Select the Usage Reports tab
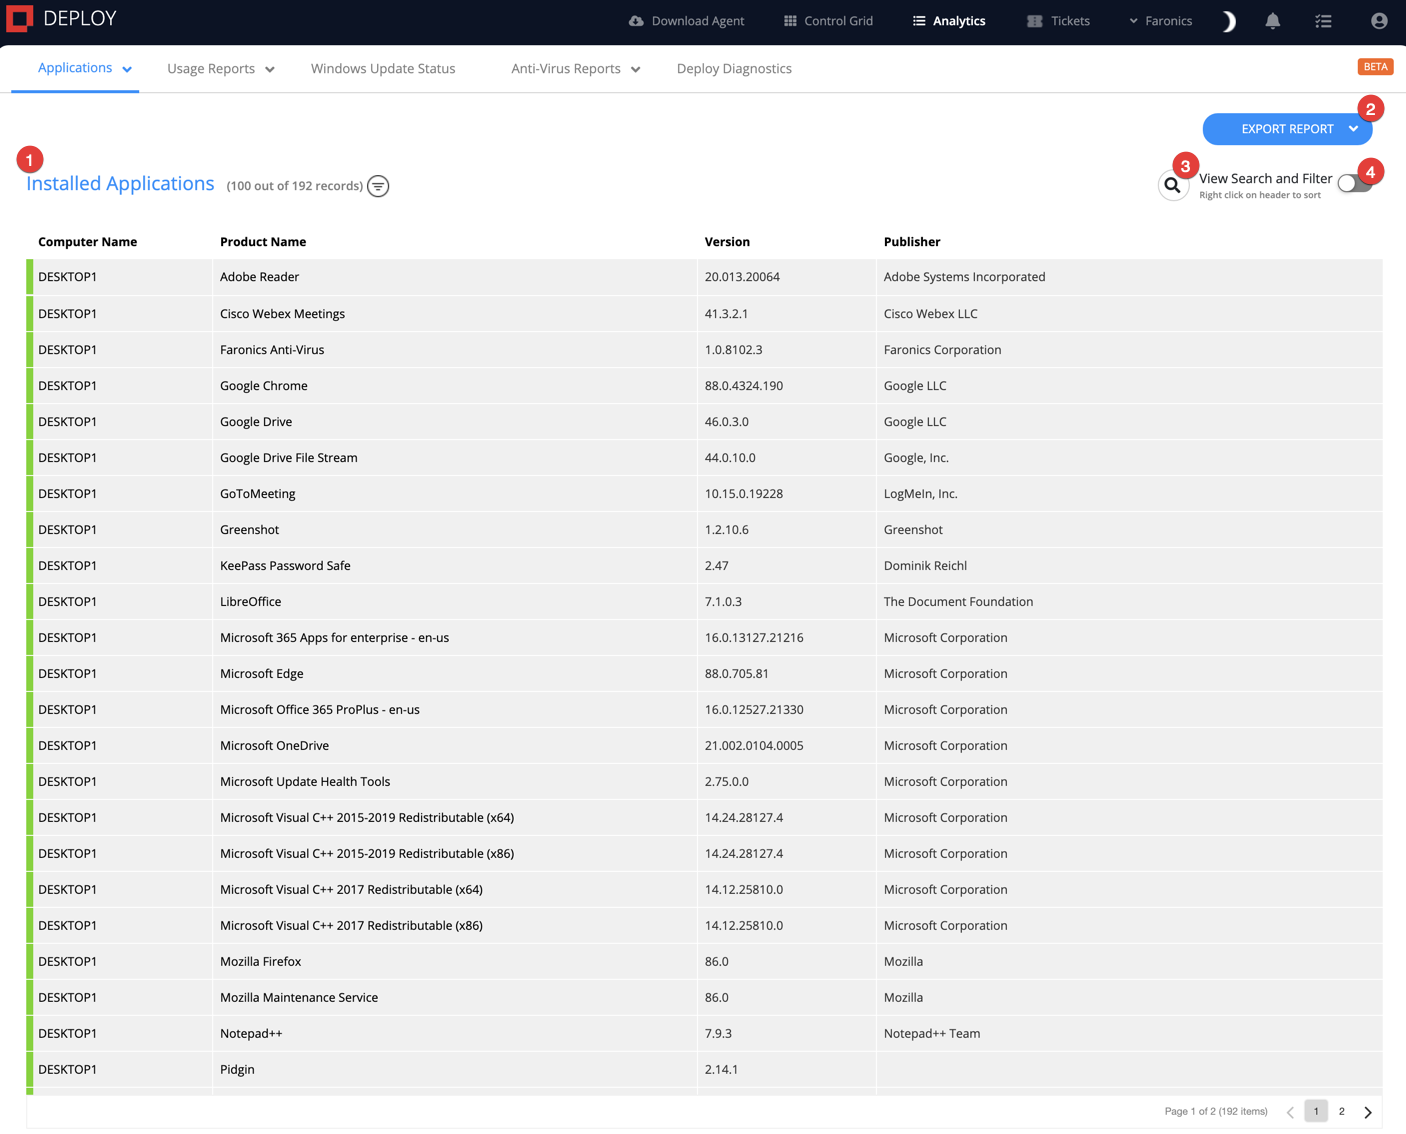The width and height of the screenshot is (1406, 1134). click(x=211, y=69)
